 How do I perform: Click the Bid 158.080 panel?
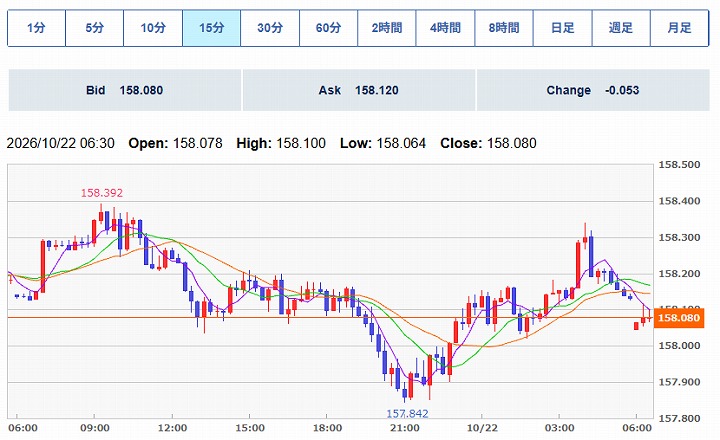[124, 90]
